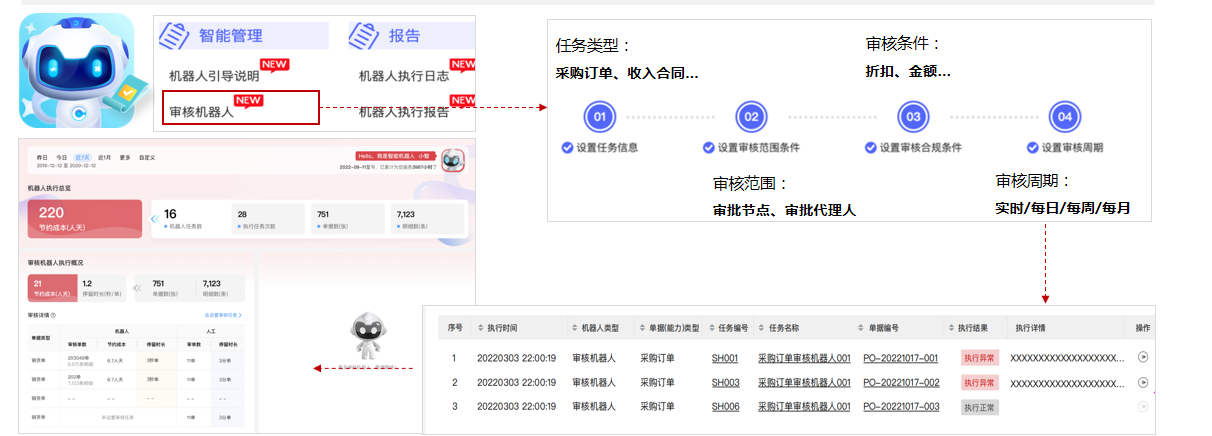Screen dimensions: 1212x436
Task: Click the 7,123 明细数(条) top stat card
Action: (427, 219)
